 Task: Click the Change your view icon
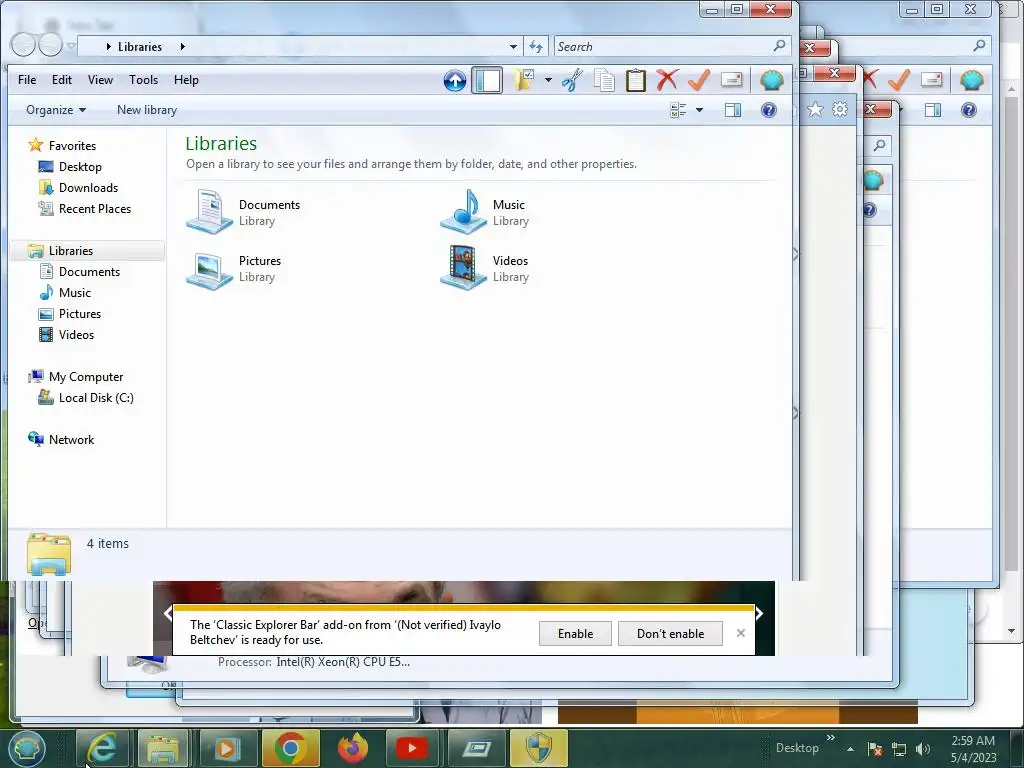[678, 110]
